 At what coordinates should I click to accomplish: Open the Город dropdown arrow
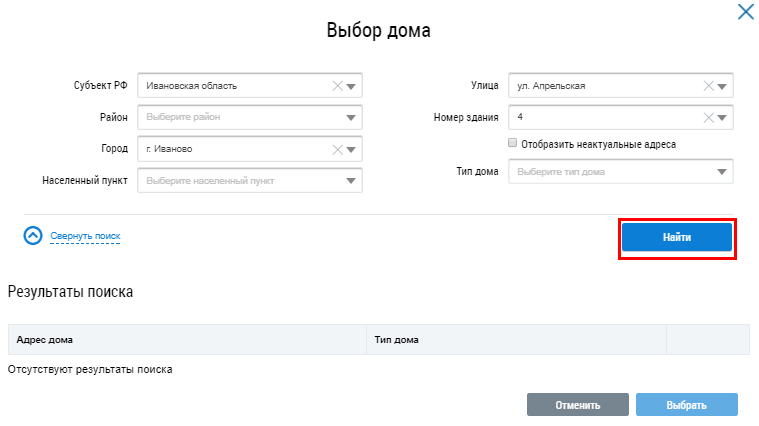tap(352, 149)
